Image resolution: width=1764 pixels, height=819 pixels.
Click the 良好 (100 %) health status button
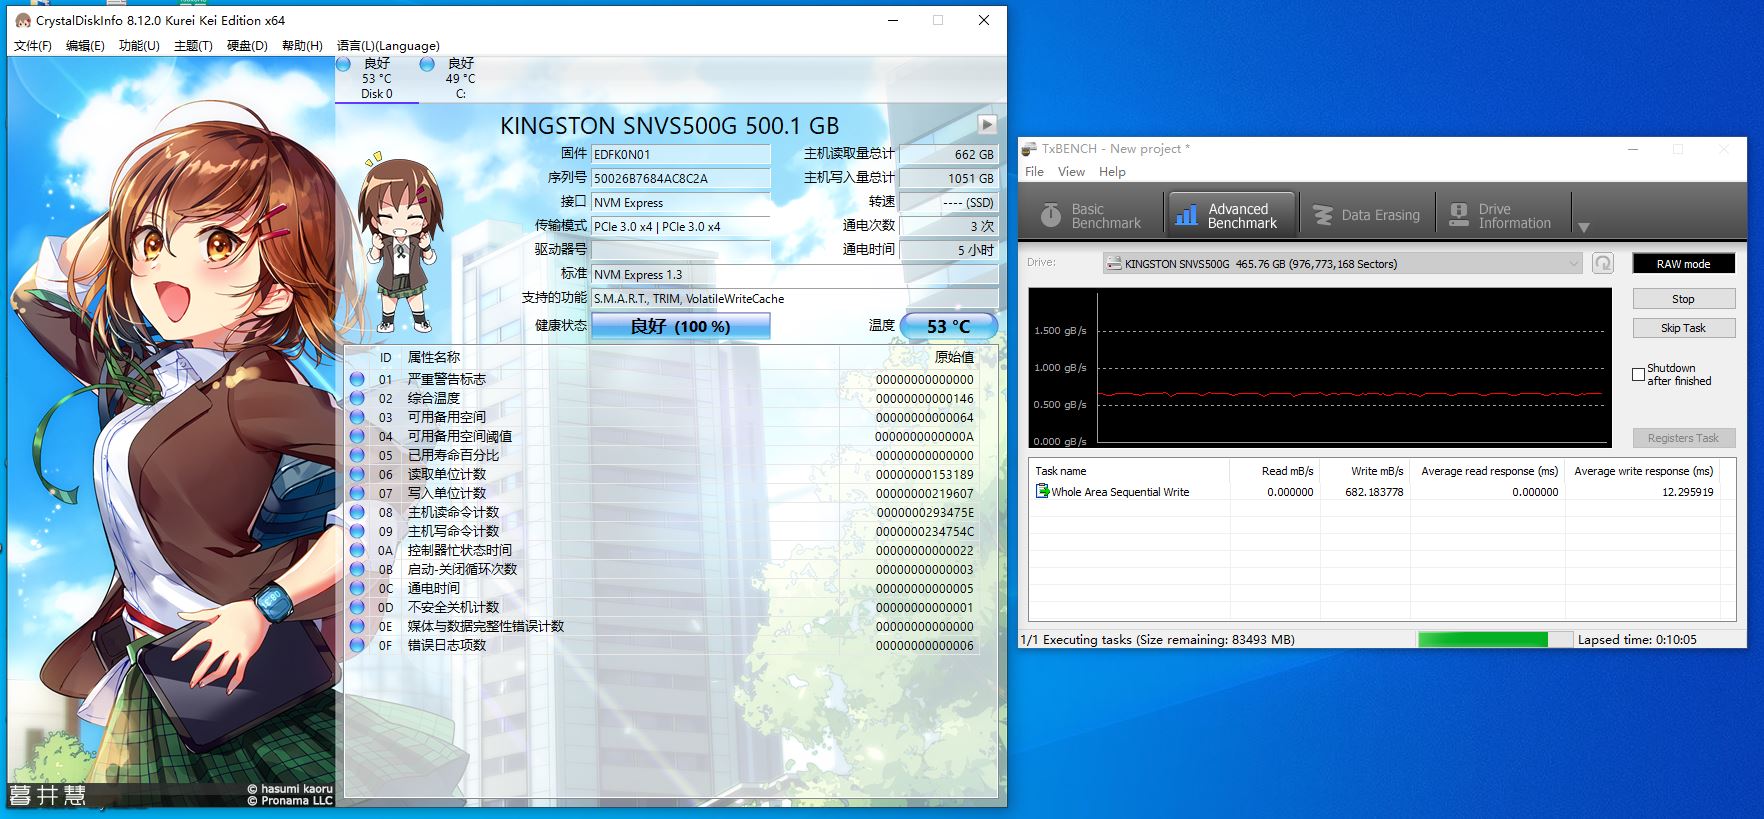(680, 326)
